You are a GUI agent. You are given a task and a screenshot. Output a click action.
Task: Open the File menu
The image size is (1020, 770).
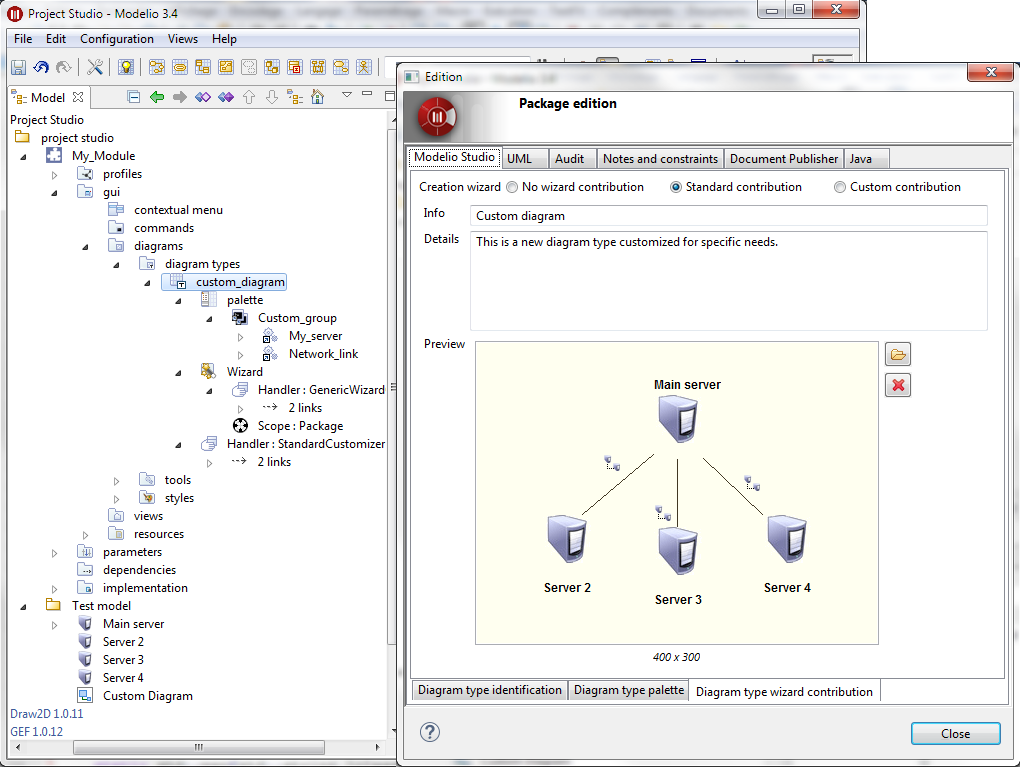coord(23,39)
